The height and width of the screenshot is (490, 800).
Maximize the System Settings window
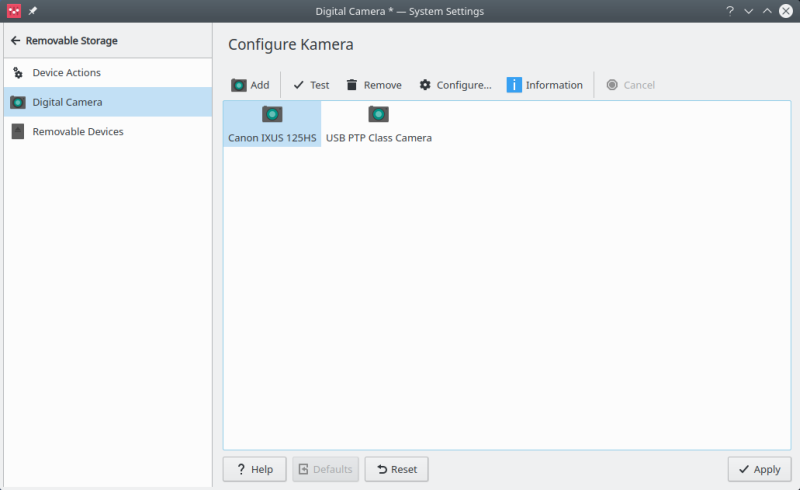coord(767,11)
